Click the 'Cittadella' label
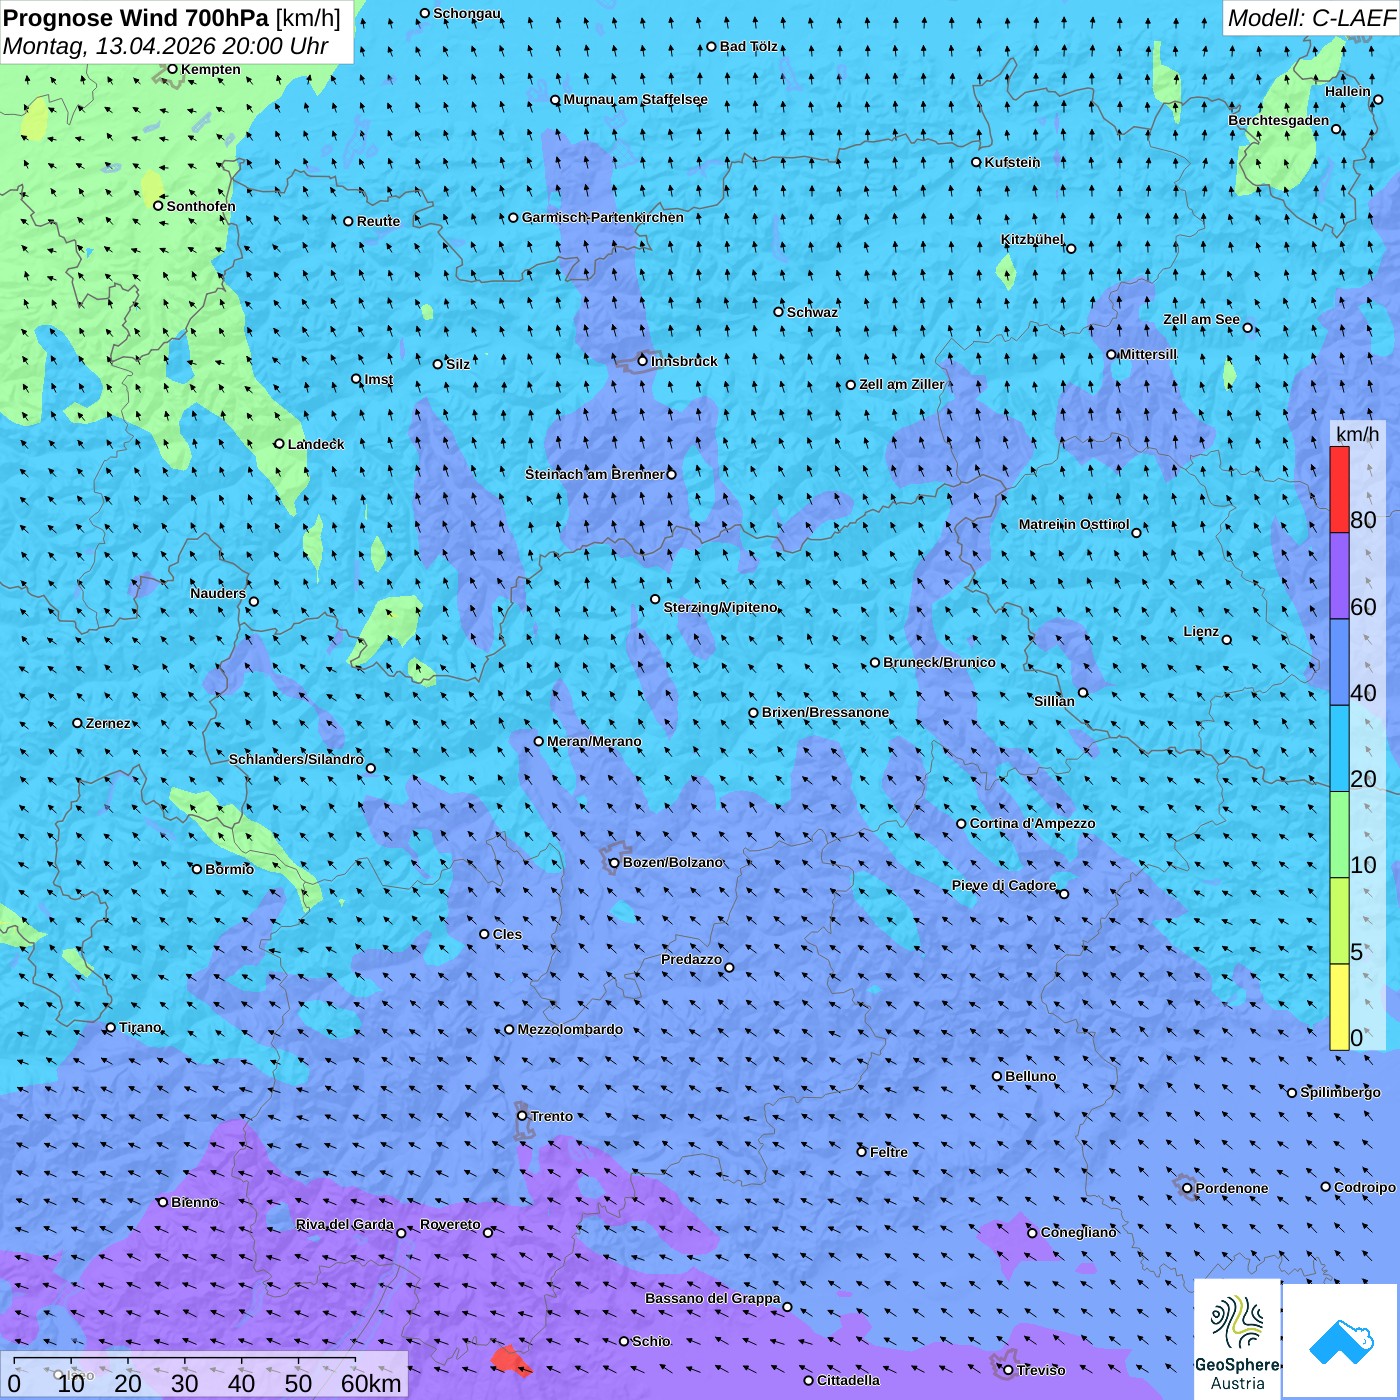The image size is (1400, 1400). (x=848, y=1380)
